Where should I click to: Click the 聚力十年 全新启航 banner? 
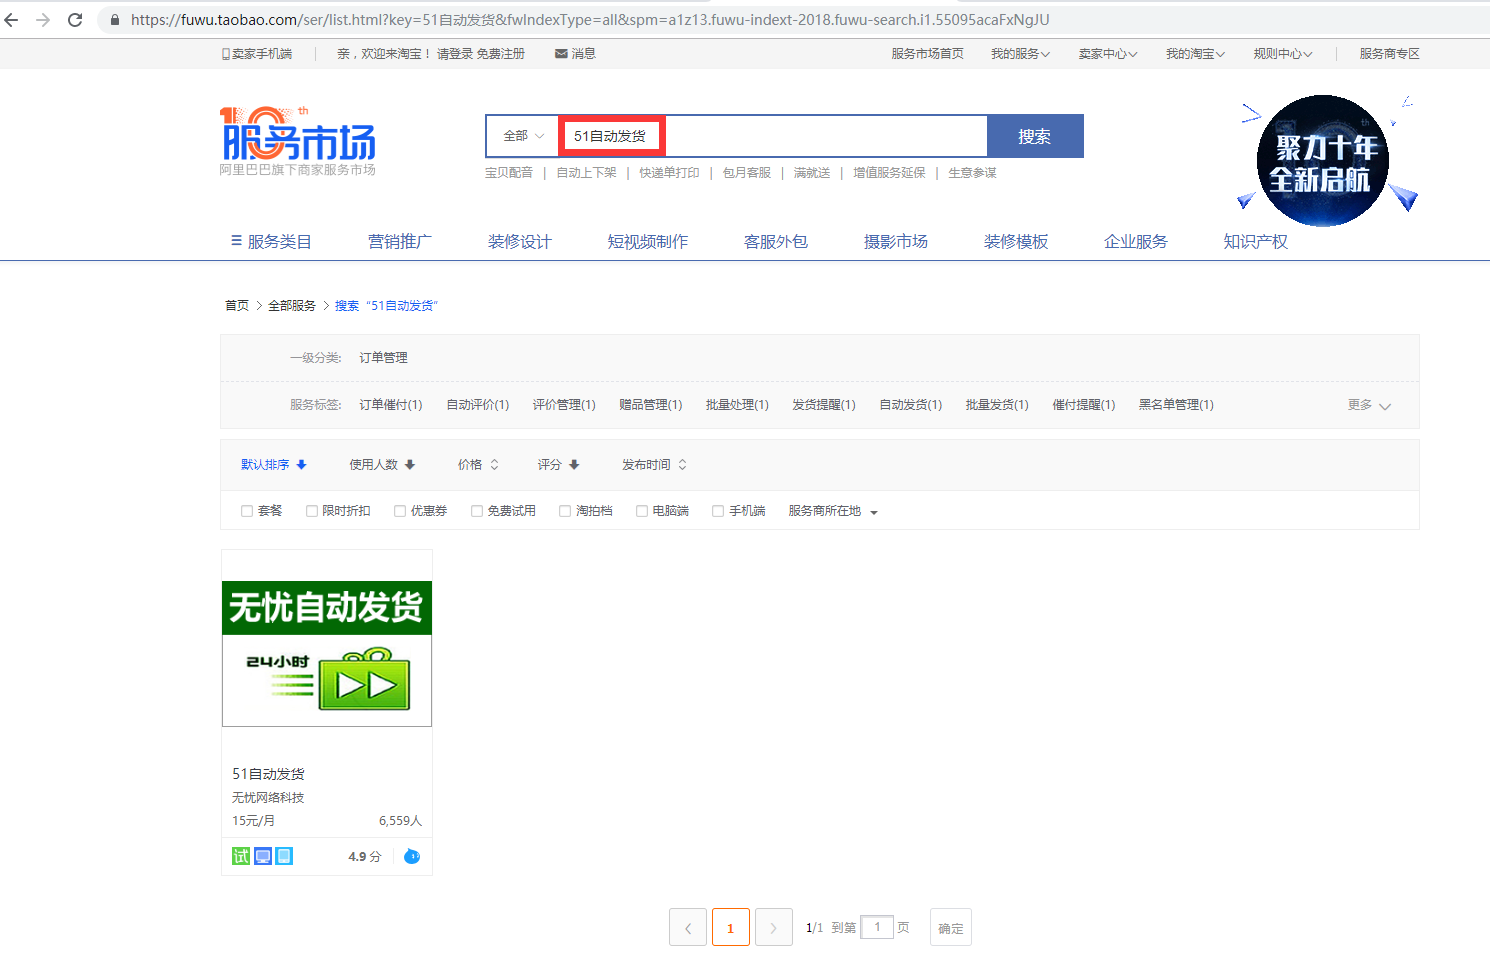point(1326,159)
